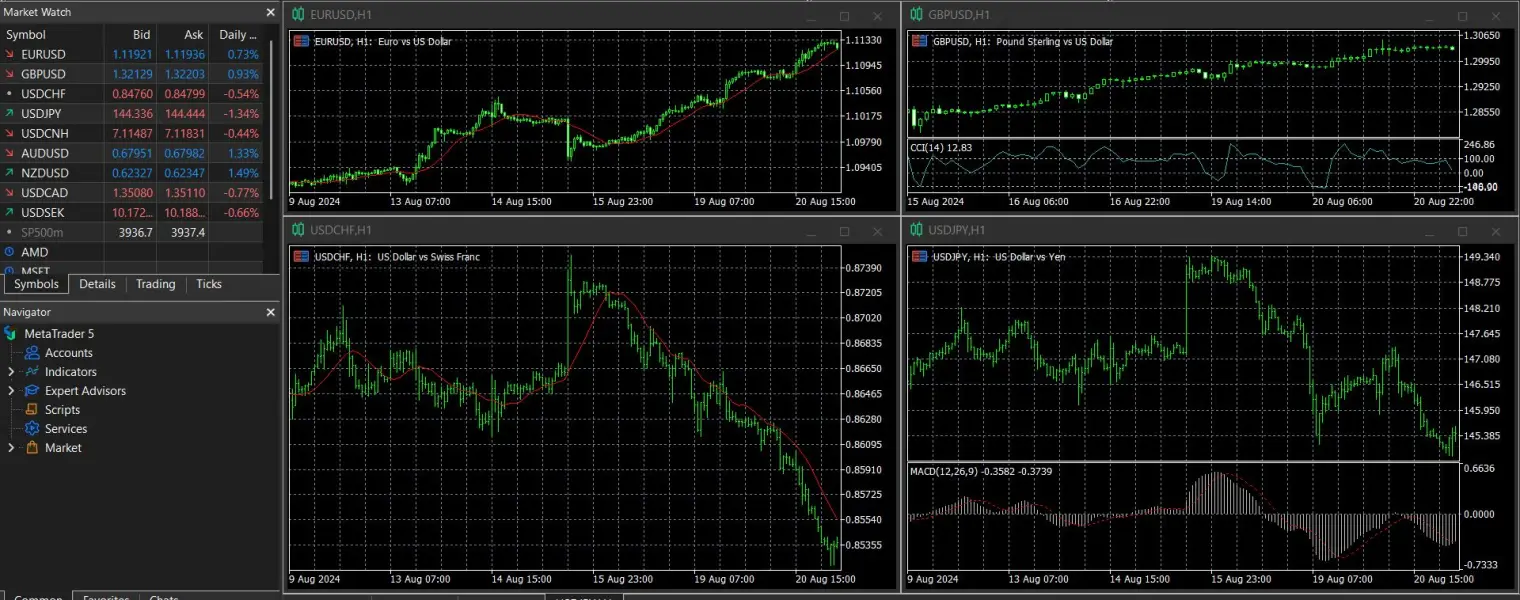Click the Indicators icon in Navigator

pyautogui.click(x=32, y=372)
